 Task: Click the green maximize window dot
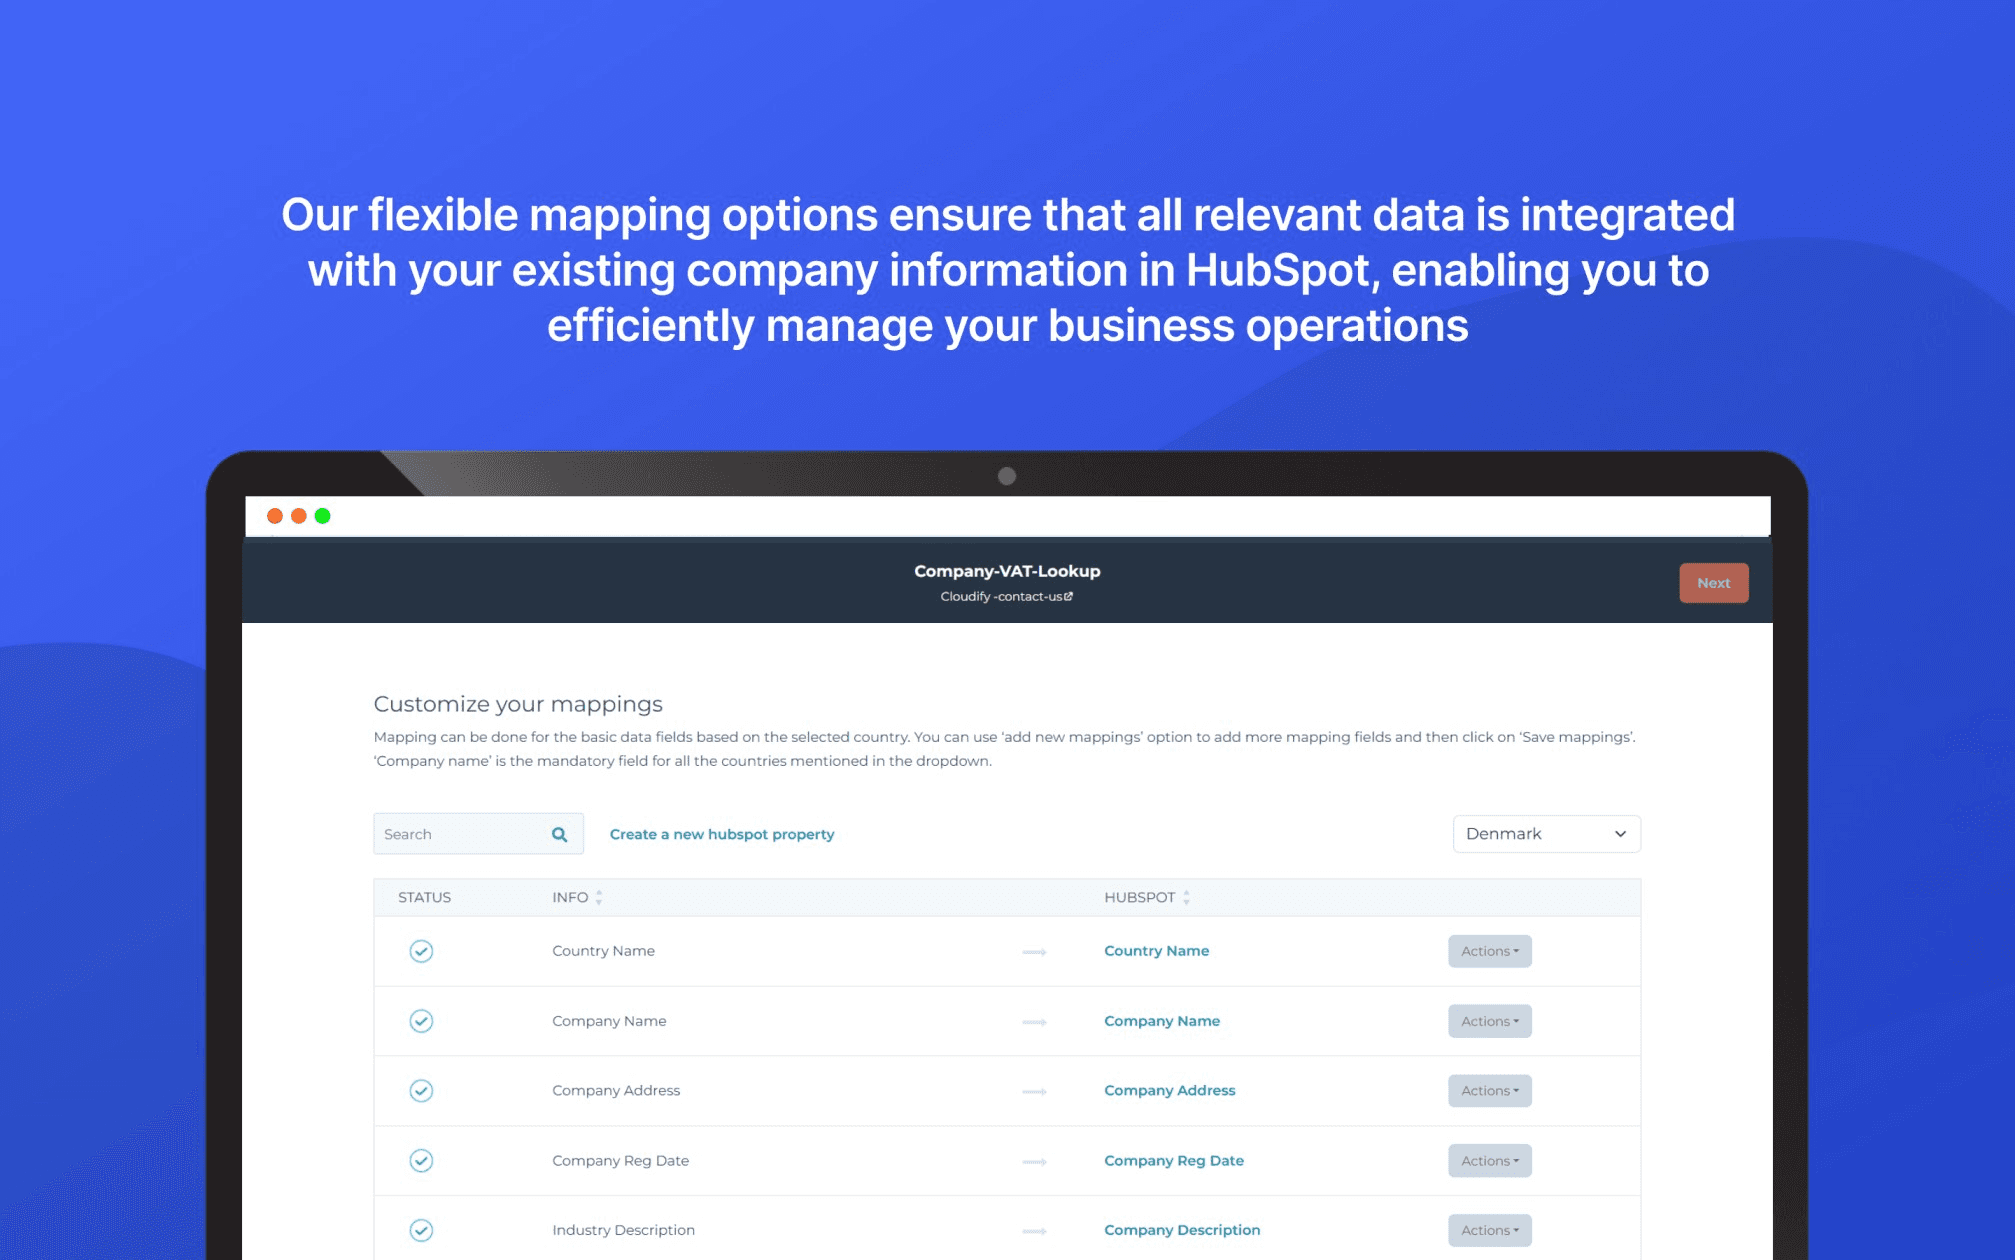pos(322,516)
